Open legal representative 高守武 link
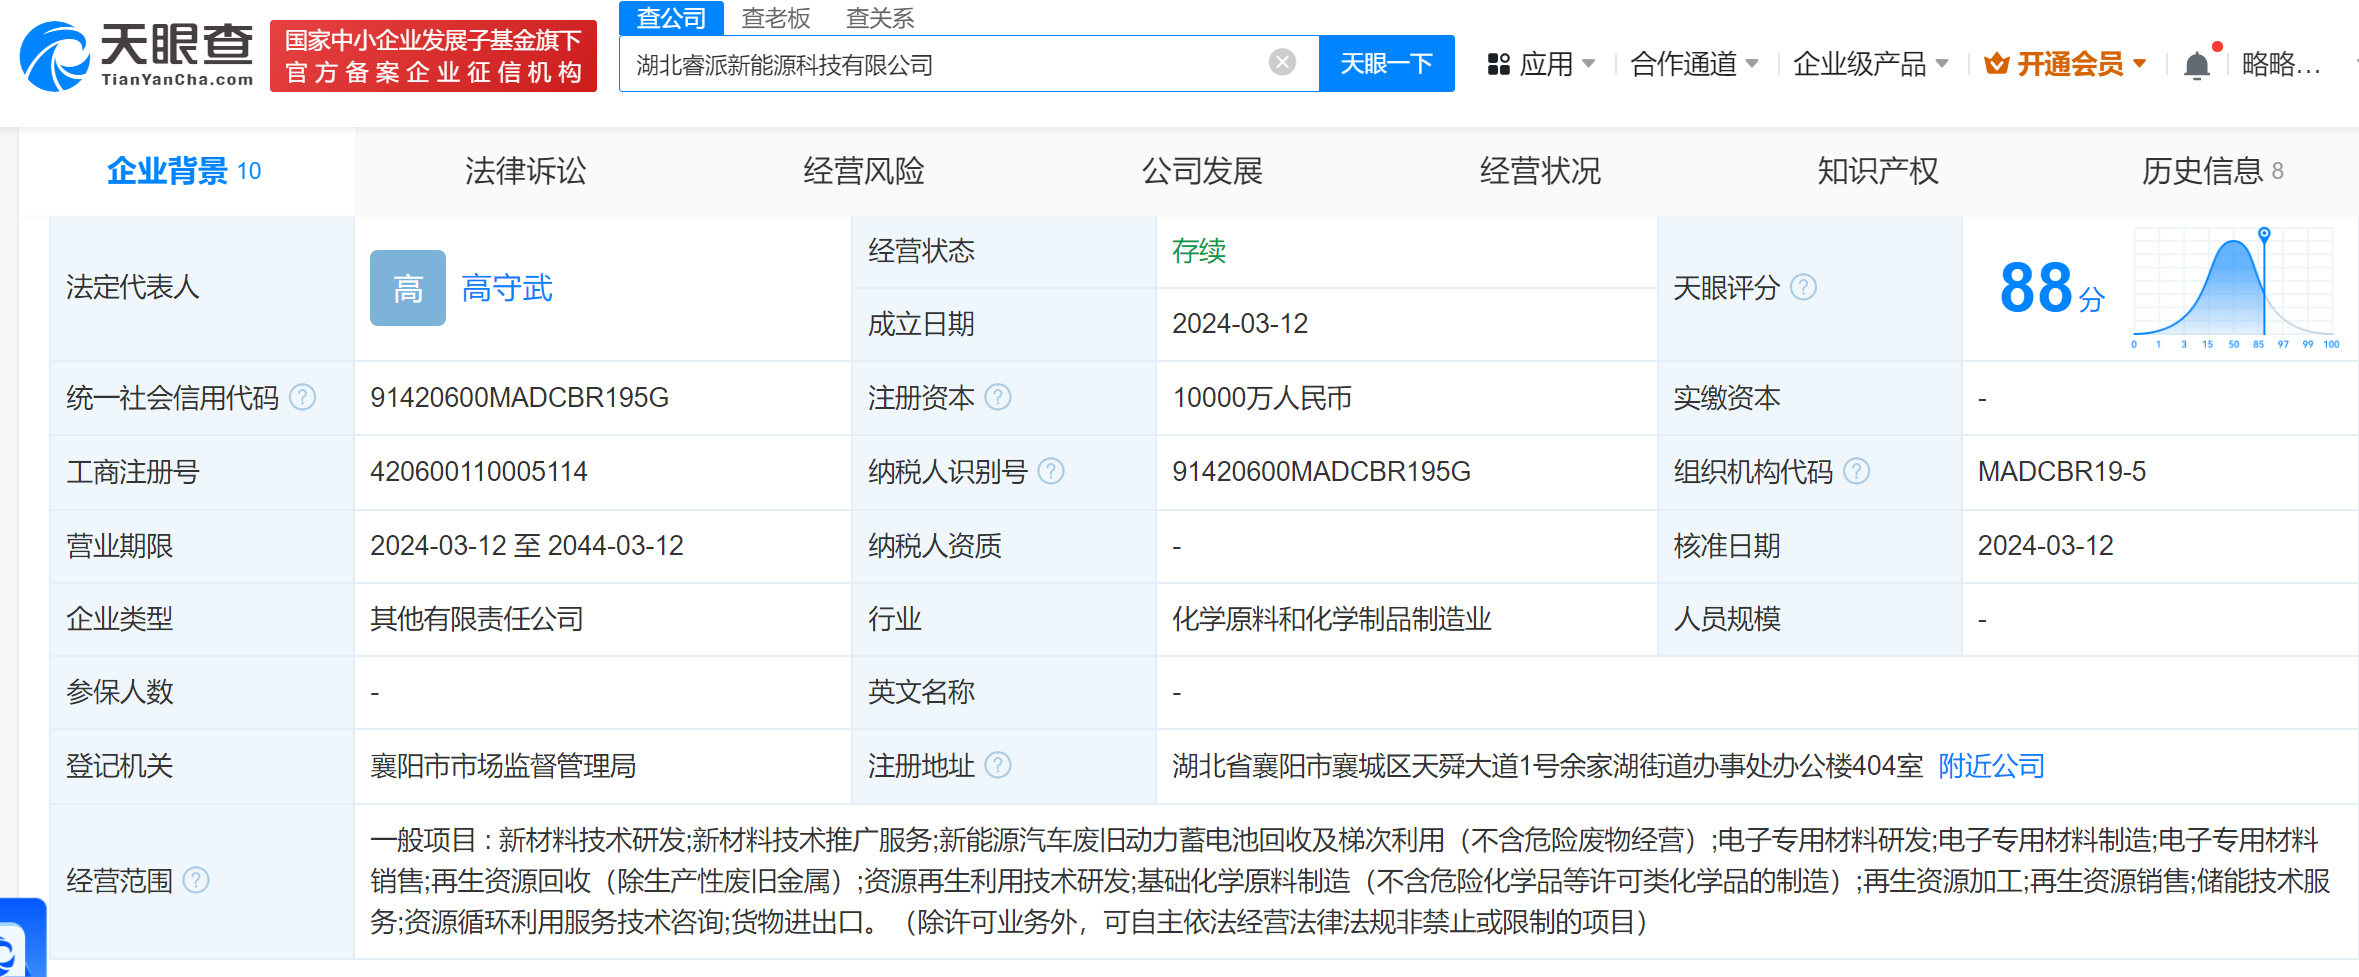Viewport: 2359px width, 977px height. pos(507,289)
